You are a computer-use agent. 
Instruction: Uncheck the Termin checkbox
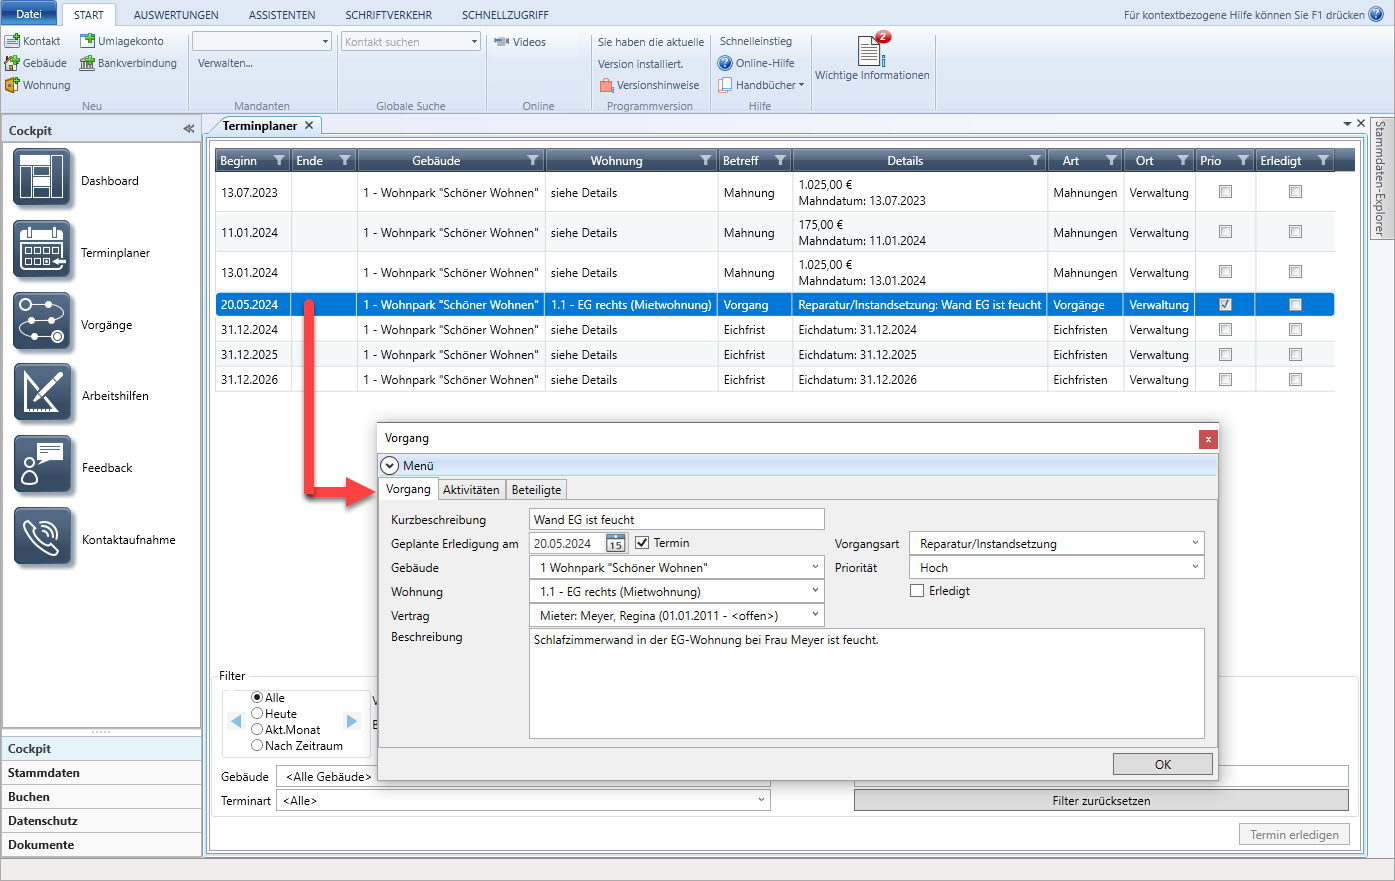(x=642, y=543)
